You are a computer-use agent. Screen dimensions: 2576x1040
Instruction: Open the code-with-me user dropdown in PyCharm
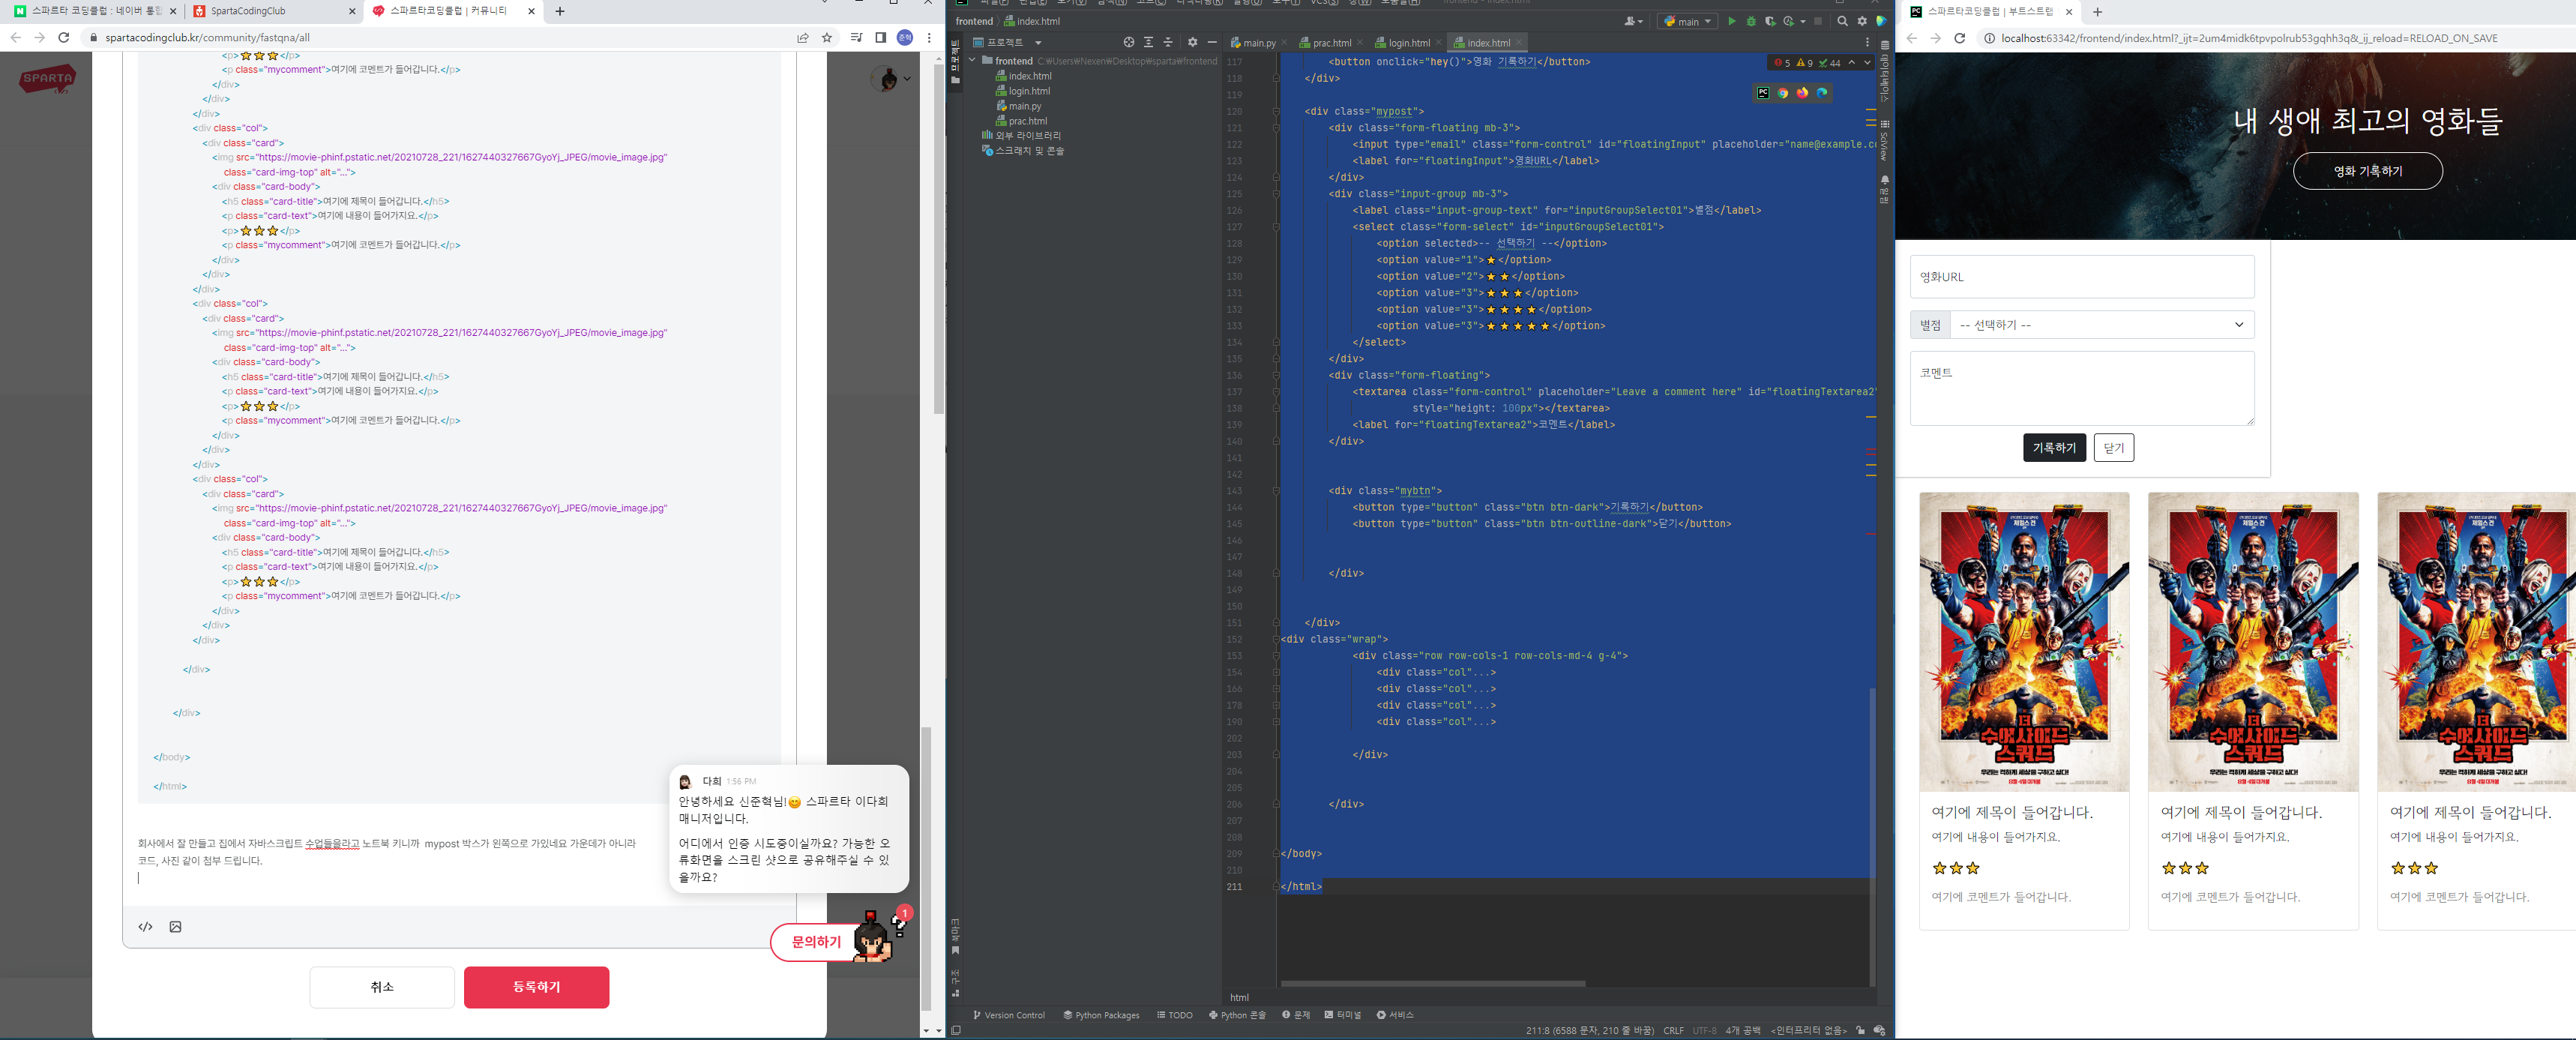tap(1634, 21)
